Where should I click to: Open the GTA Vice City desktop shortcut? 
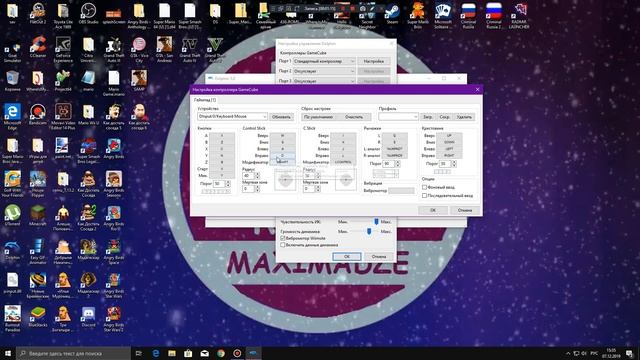(139, 49)
